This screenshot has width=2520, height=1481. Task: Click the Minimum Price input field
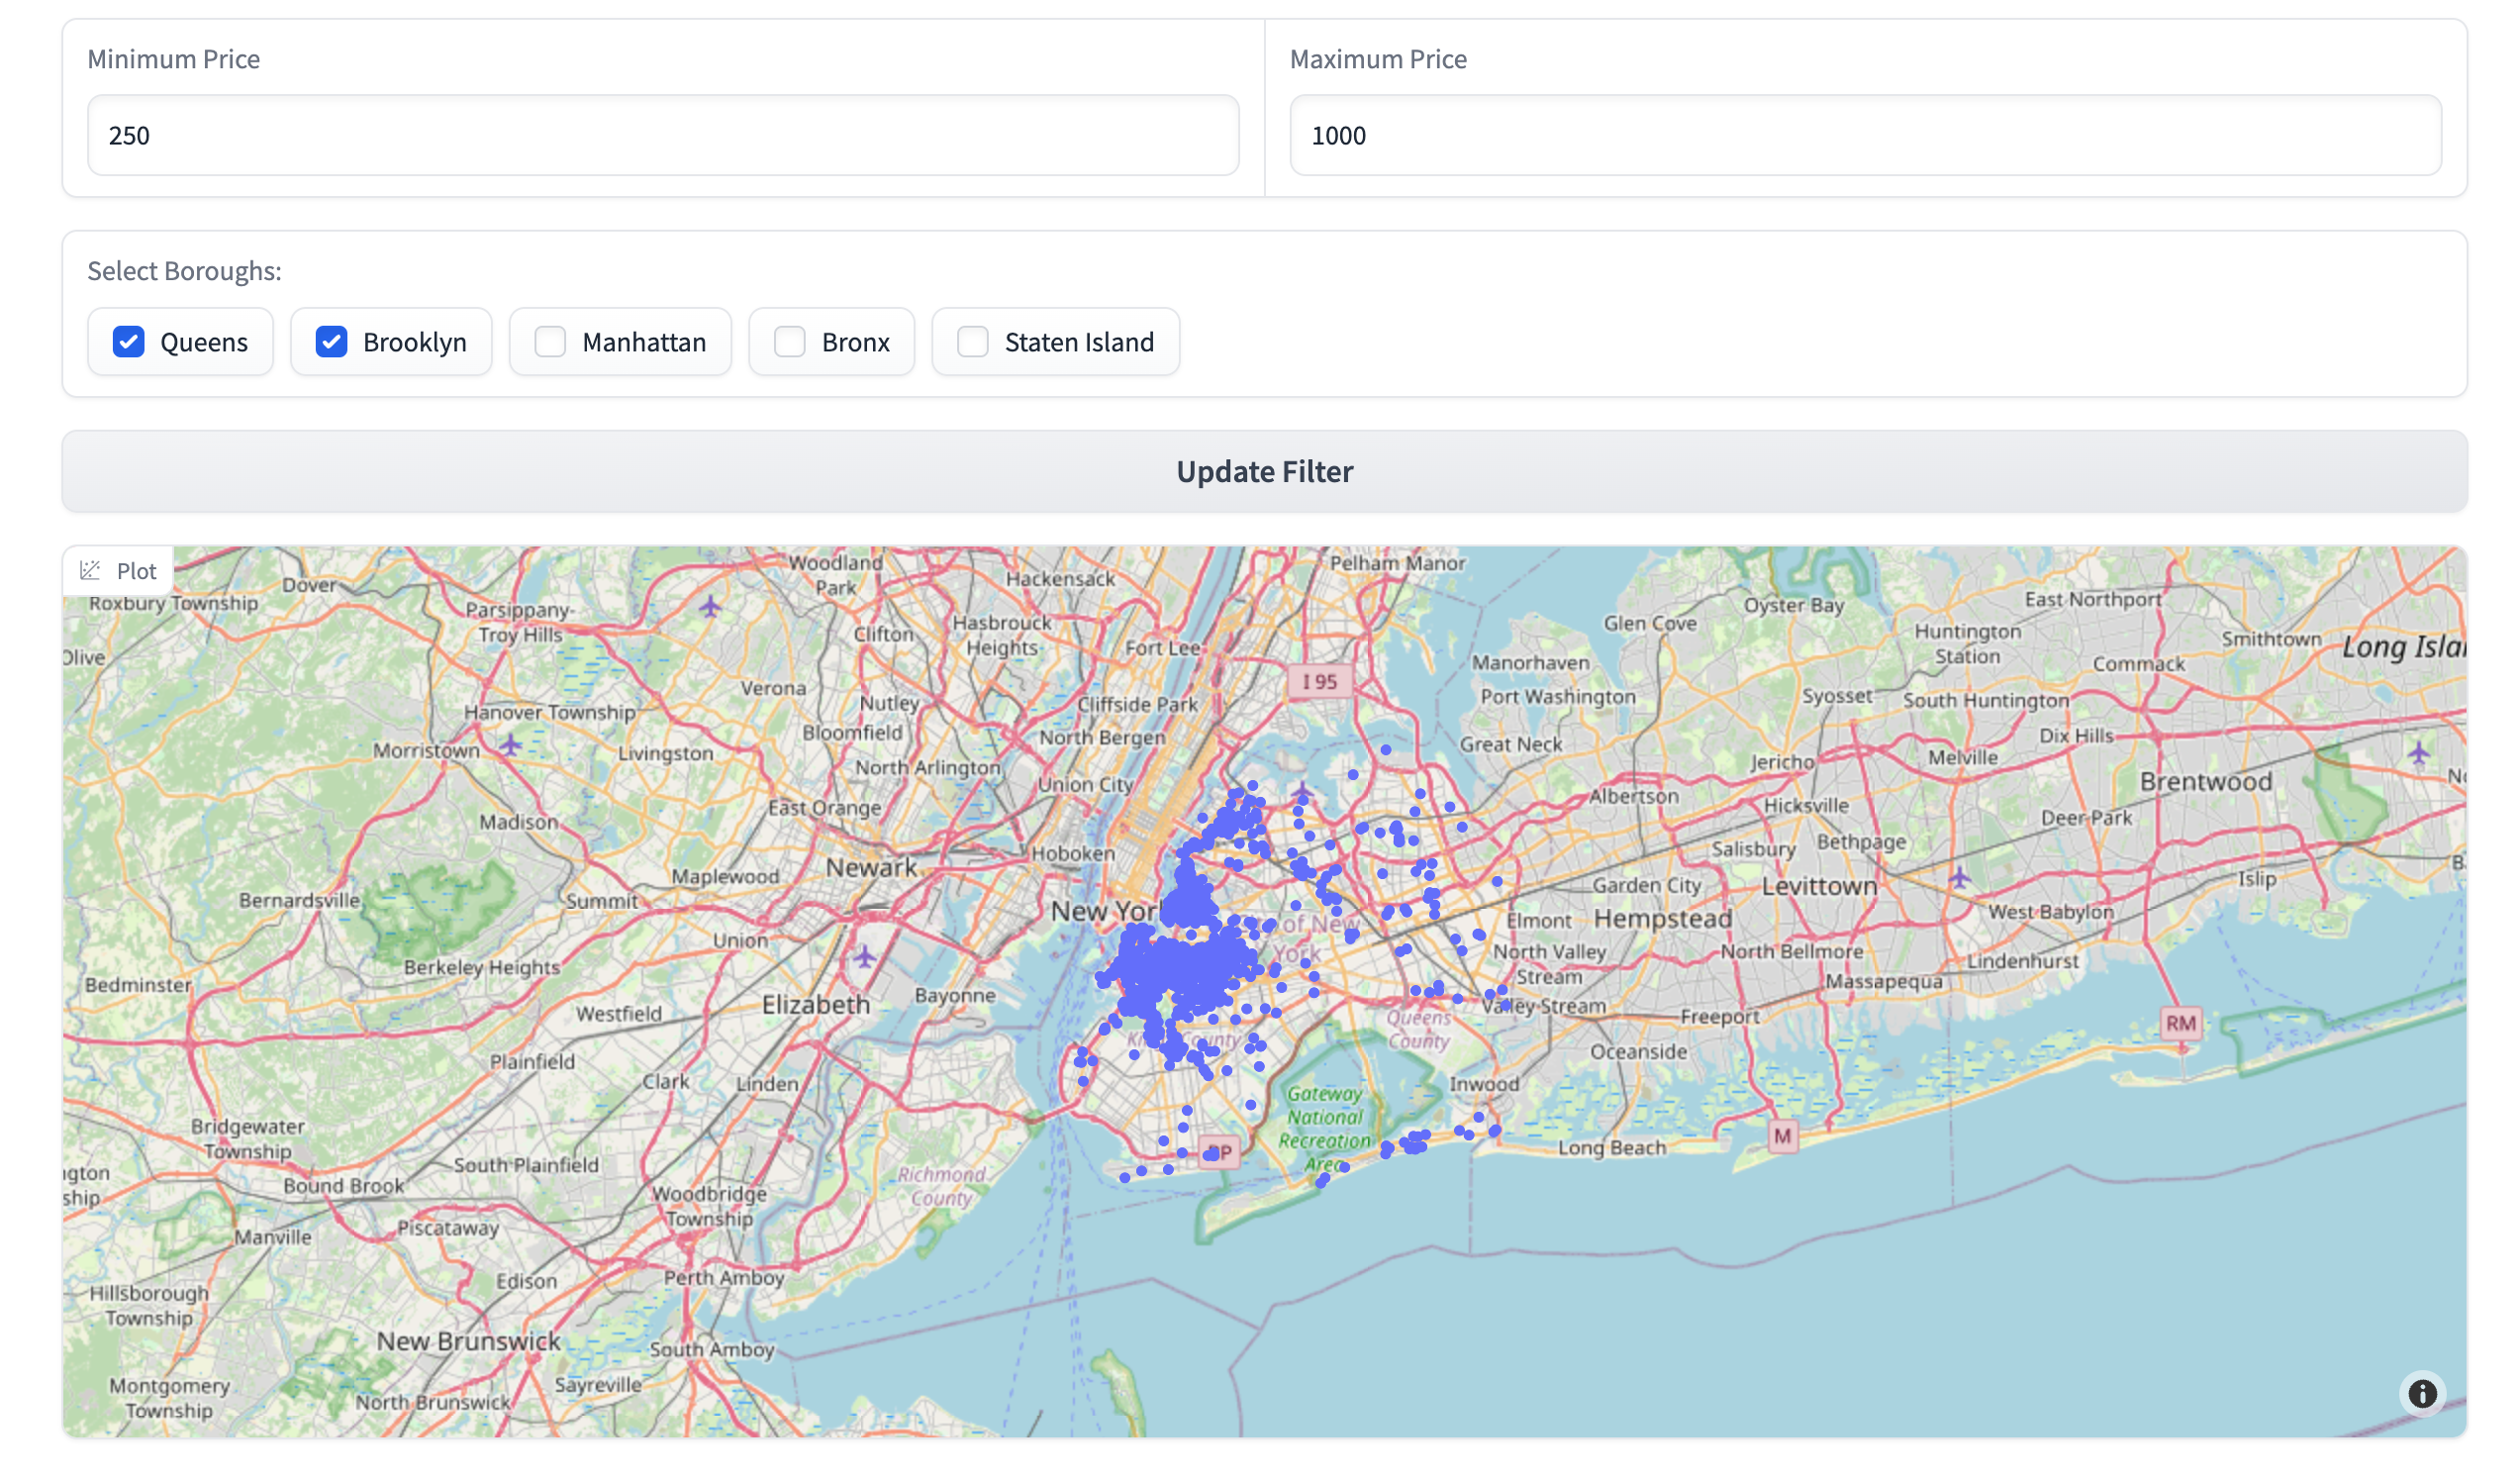(x=663, y=135)
